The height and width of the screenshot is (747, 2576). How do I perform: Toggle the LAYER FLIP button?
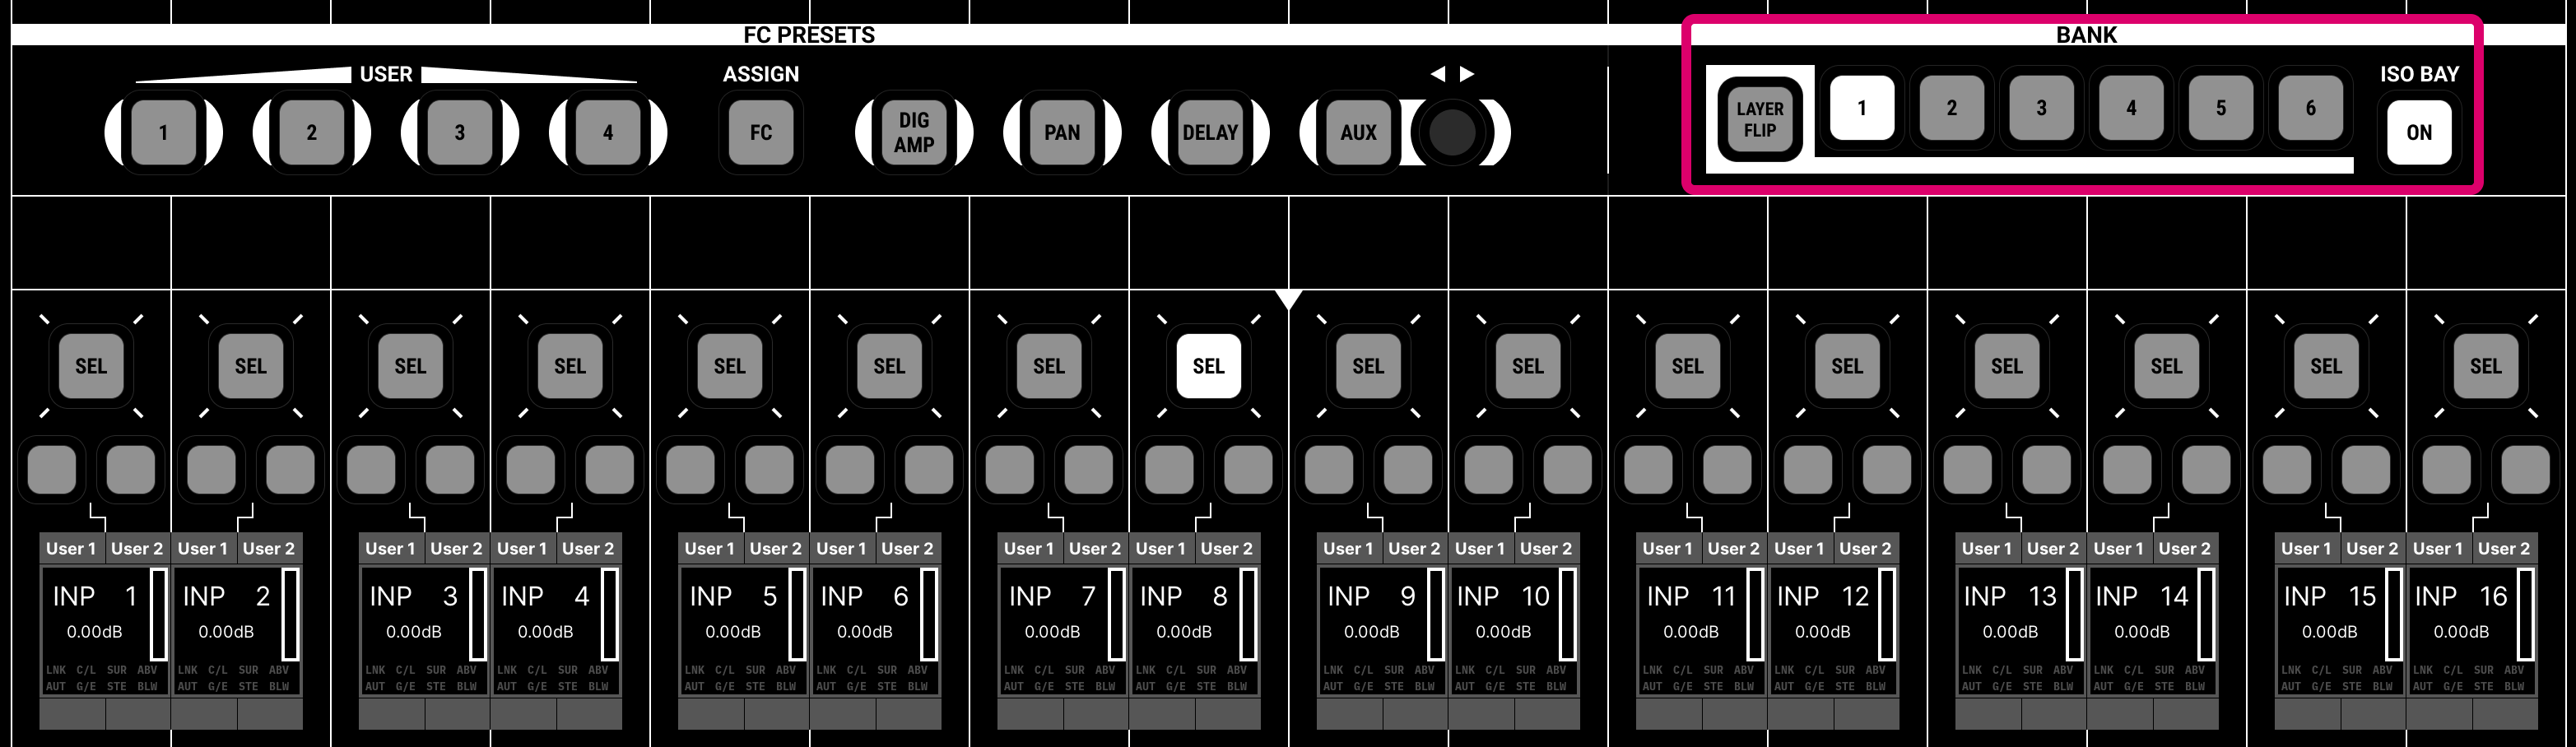(x=1759, y=120)
